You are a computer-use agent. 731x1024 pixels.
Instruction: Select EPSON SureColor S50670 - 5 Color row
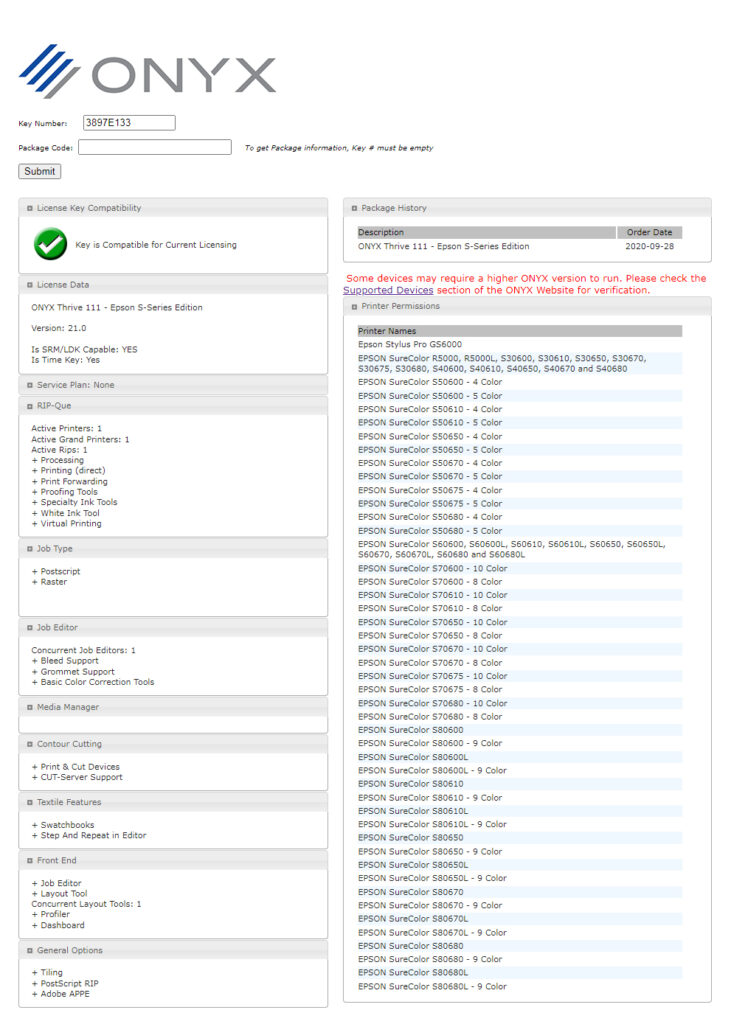519,476
